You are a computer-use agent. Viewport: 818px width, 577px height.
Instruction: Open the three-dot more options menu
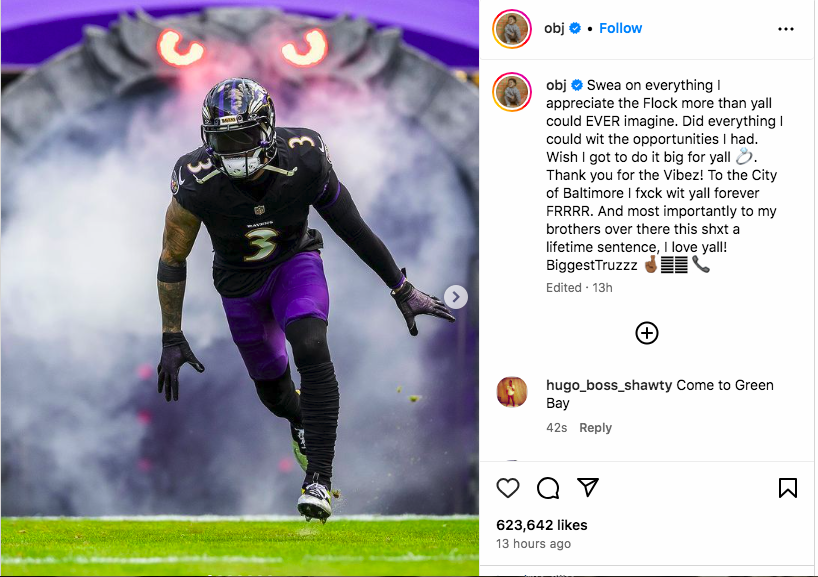[x=786, y=29]
